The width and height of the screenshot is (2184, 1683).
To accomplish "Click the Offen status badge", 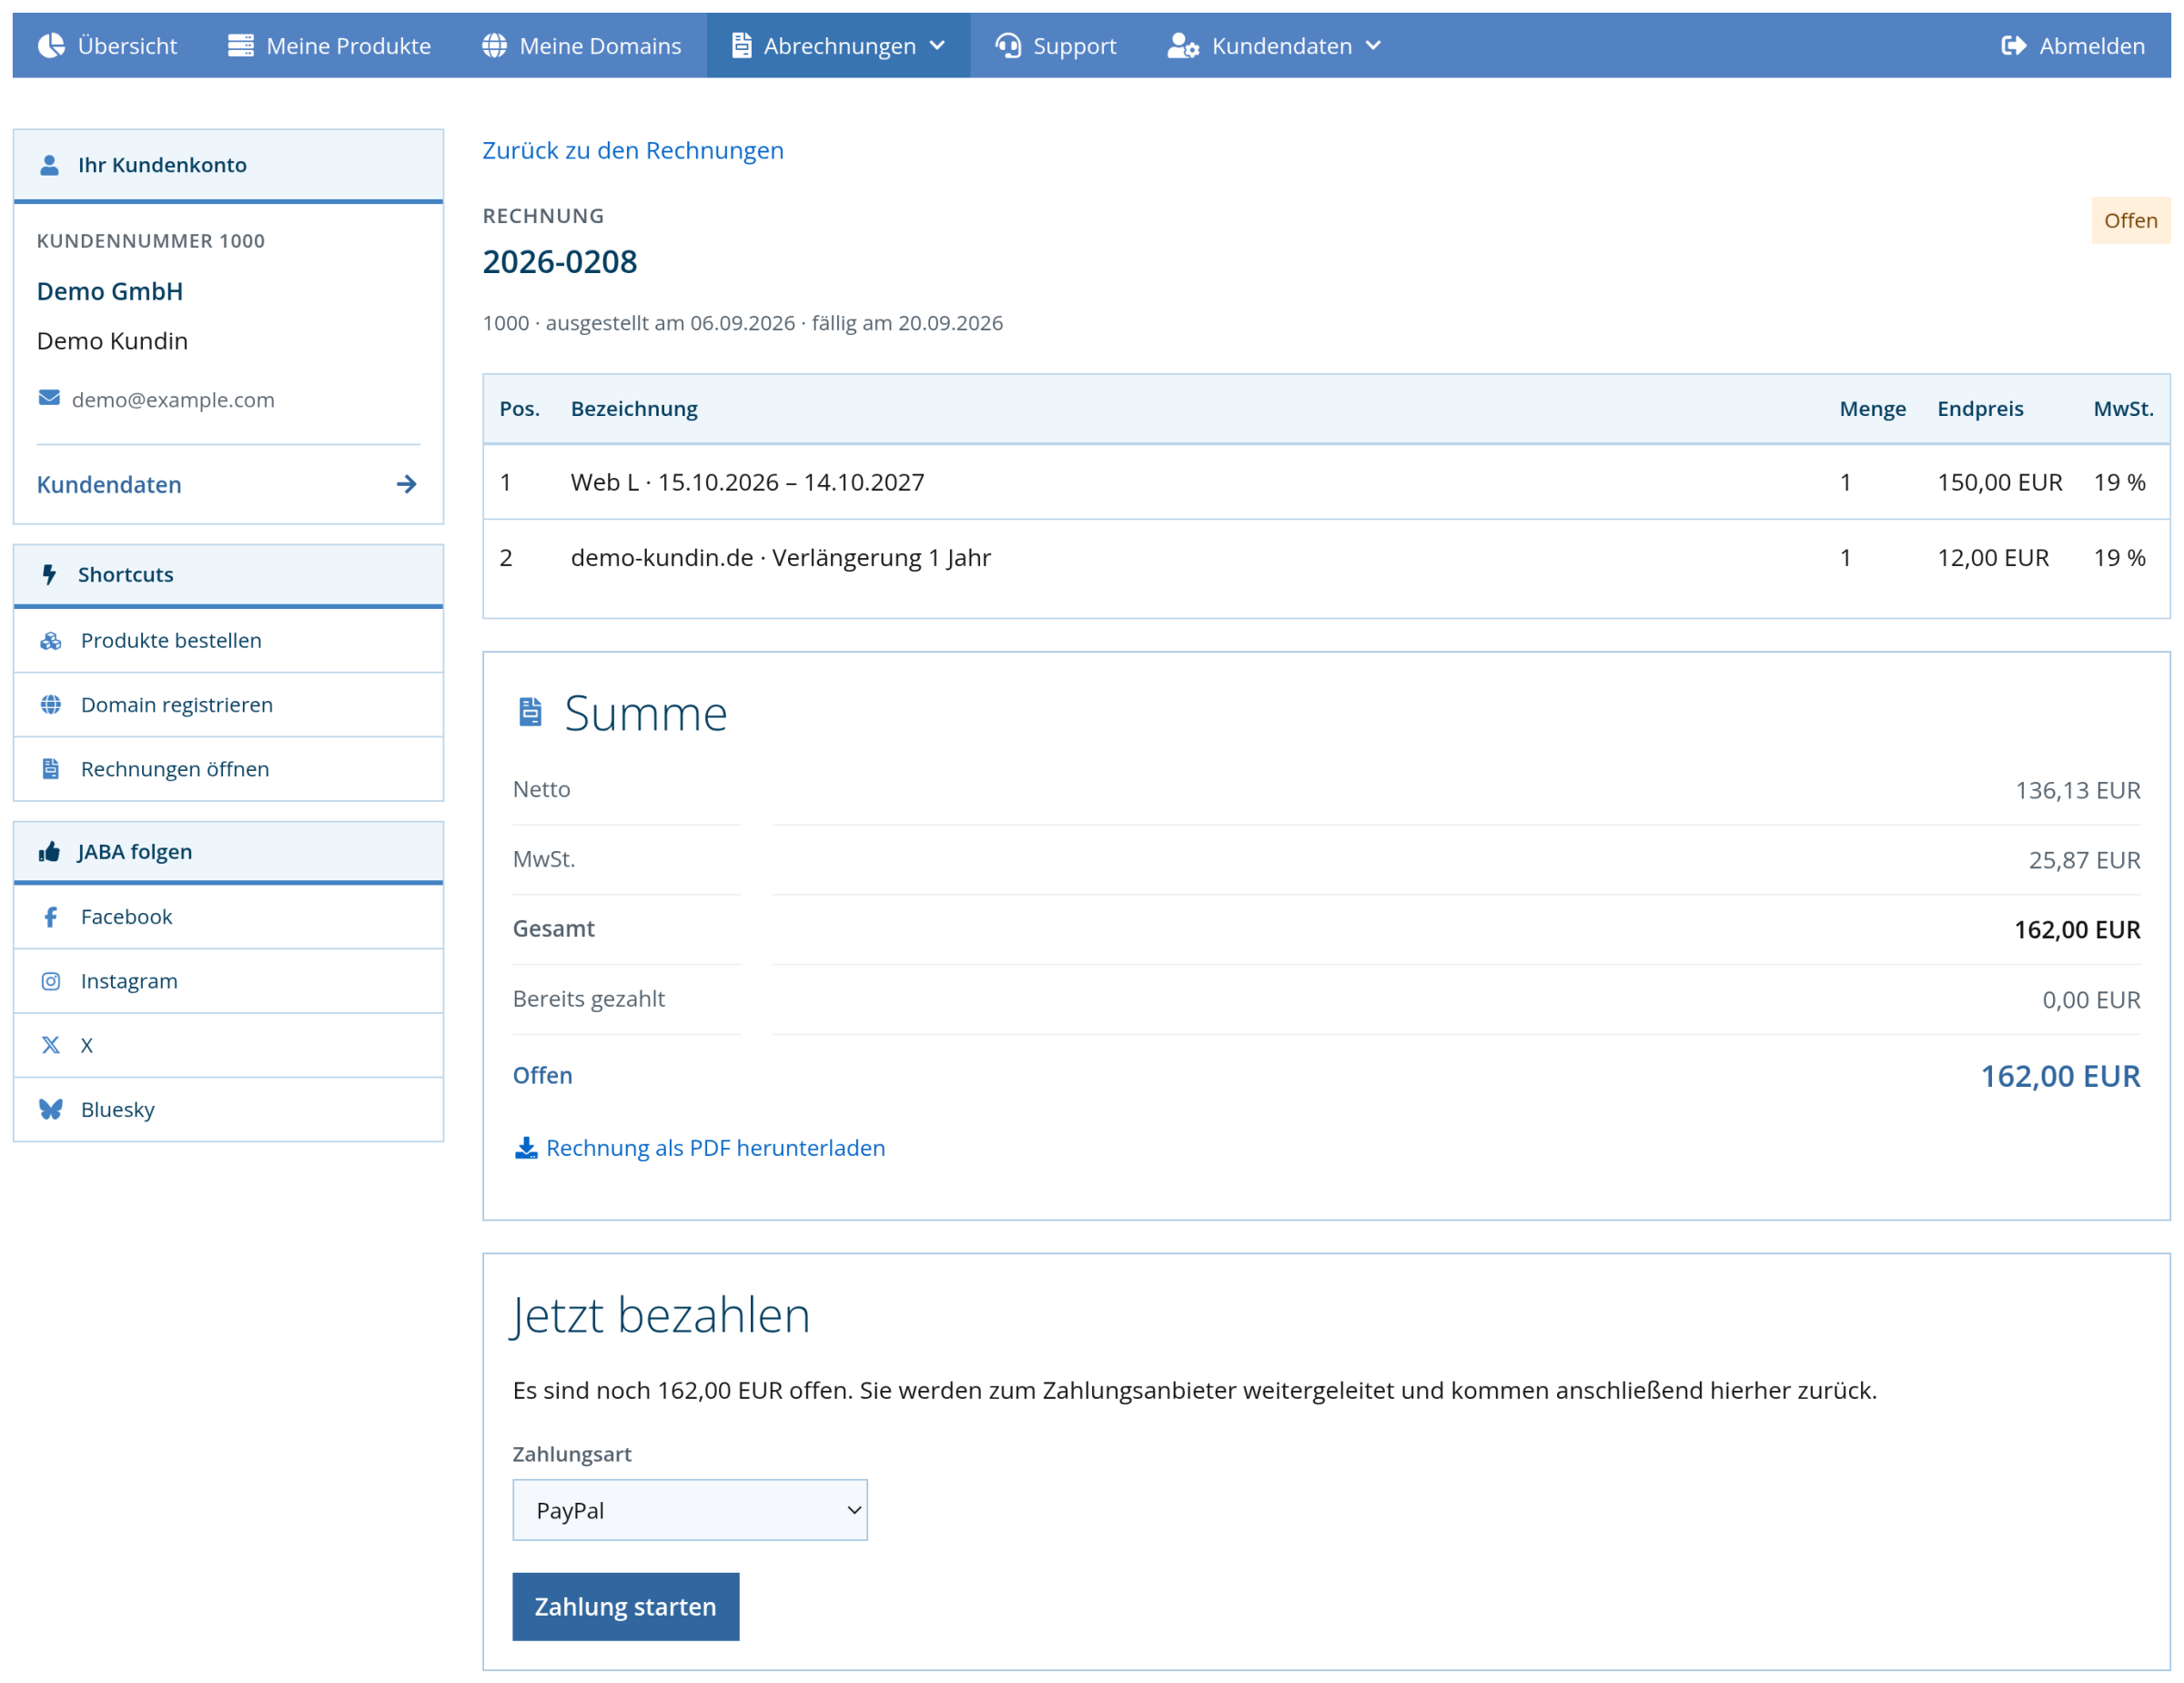I will [2130, 220].
